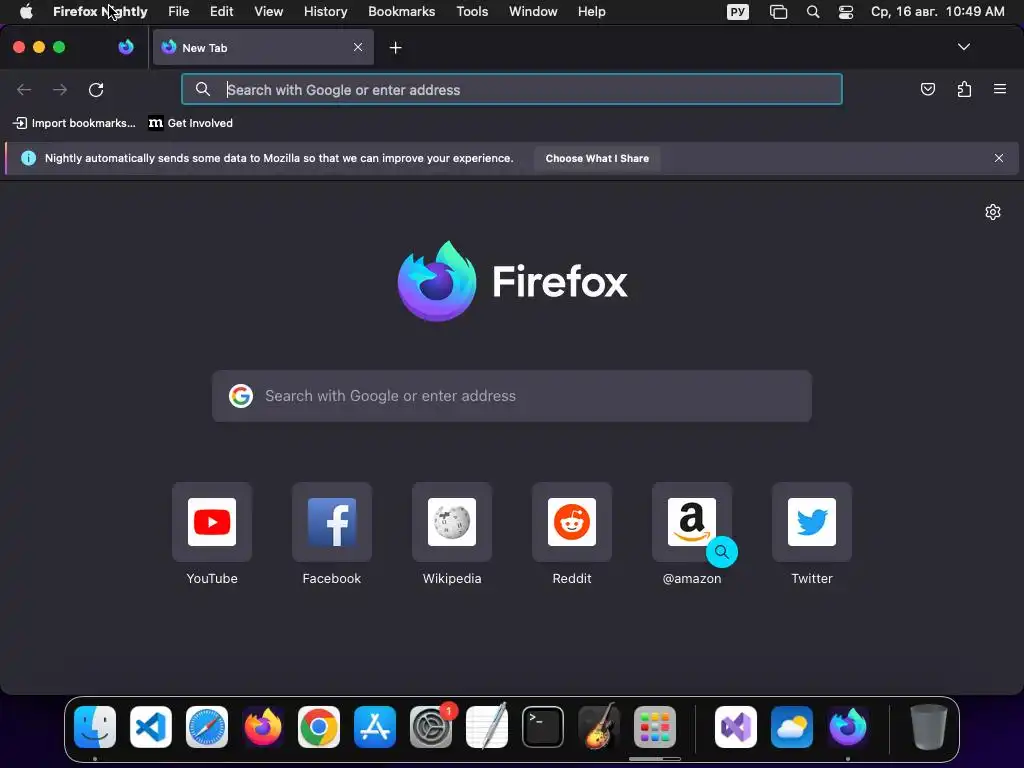This screenshot has width=1024, height=768.
Task: Open App Store from the Dock
Action: point(375,727)
